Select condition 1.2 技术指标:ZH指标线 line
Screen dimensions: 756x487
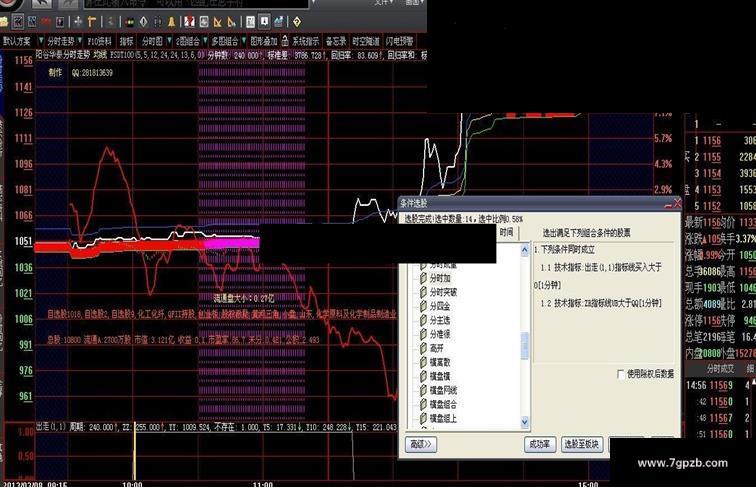[601, 303]
